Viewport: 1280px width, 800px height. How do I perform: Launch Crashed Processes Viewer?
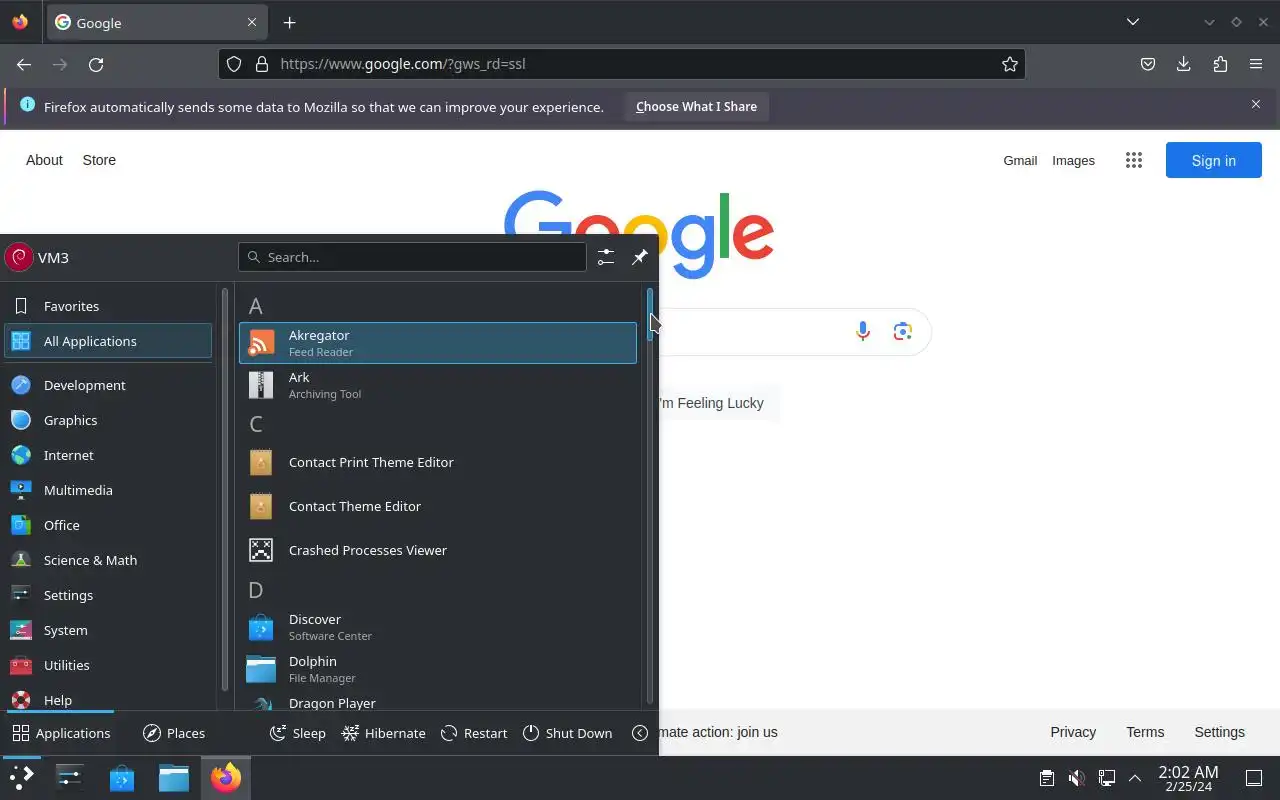coord(437,550)
